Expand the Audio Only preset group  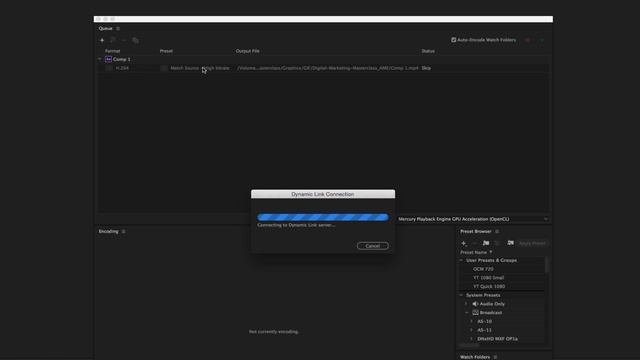pyautogui.click(x=467, y=304)
